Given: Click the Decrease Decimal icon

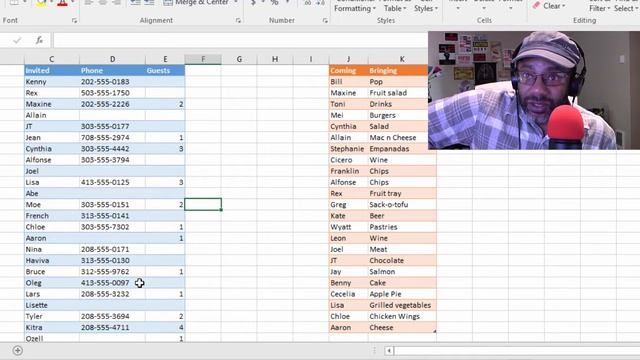Looking at the screenshot, I should point(321,3).
